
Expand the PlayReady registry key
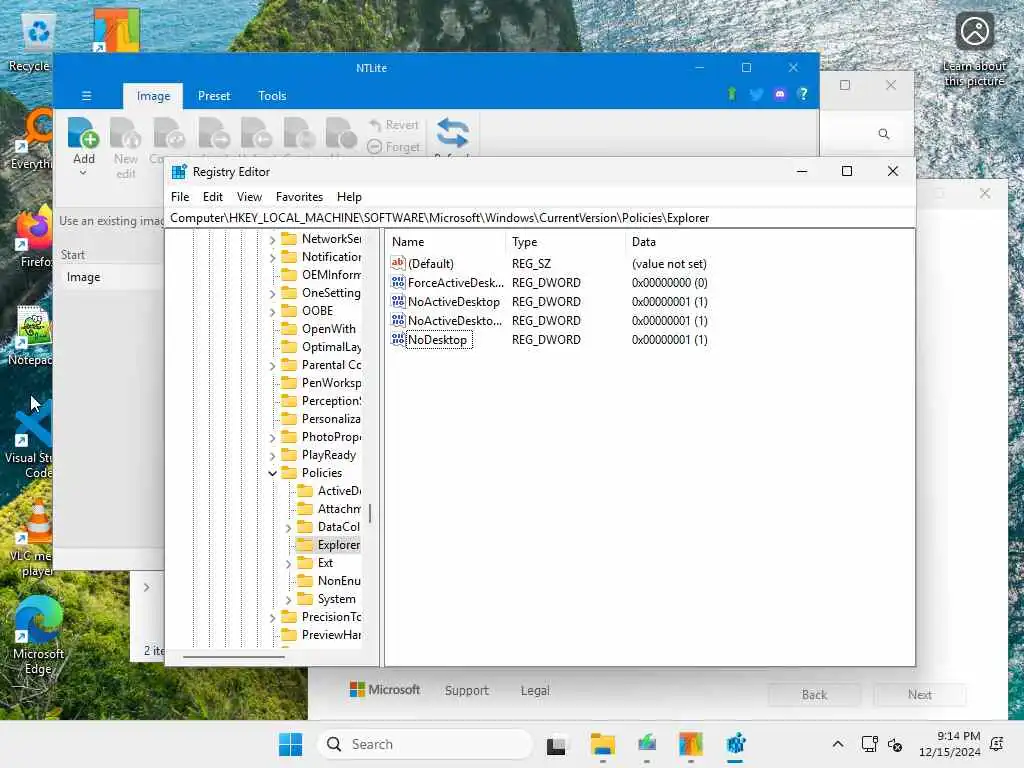point(272,455)
